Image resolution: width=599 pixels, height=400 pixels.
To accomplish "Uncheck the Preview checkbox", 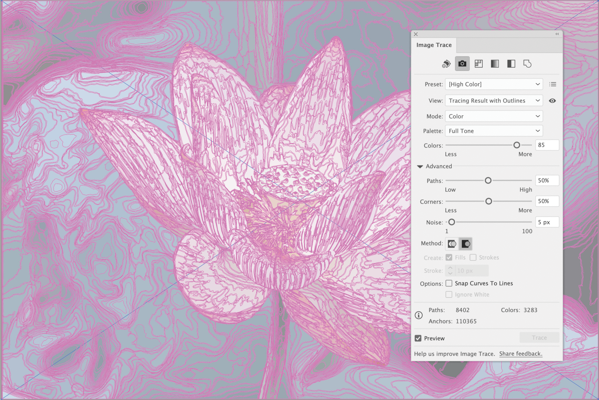I will pos(418,338).
